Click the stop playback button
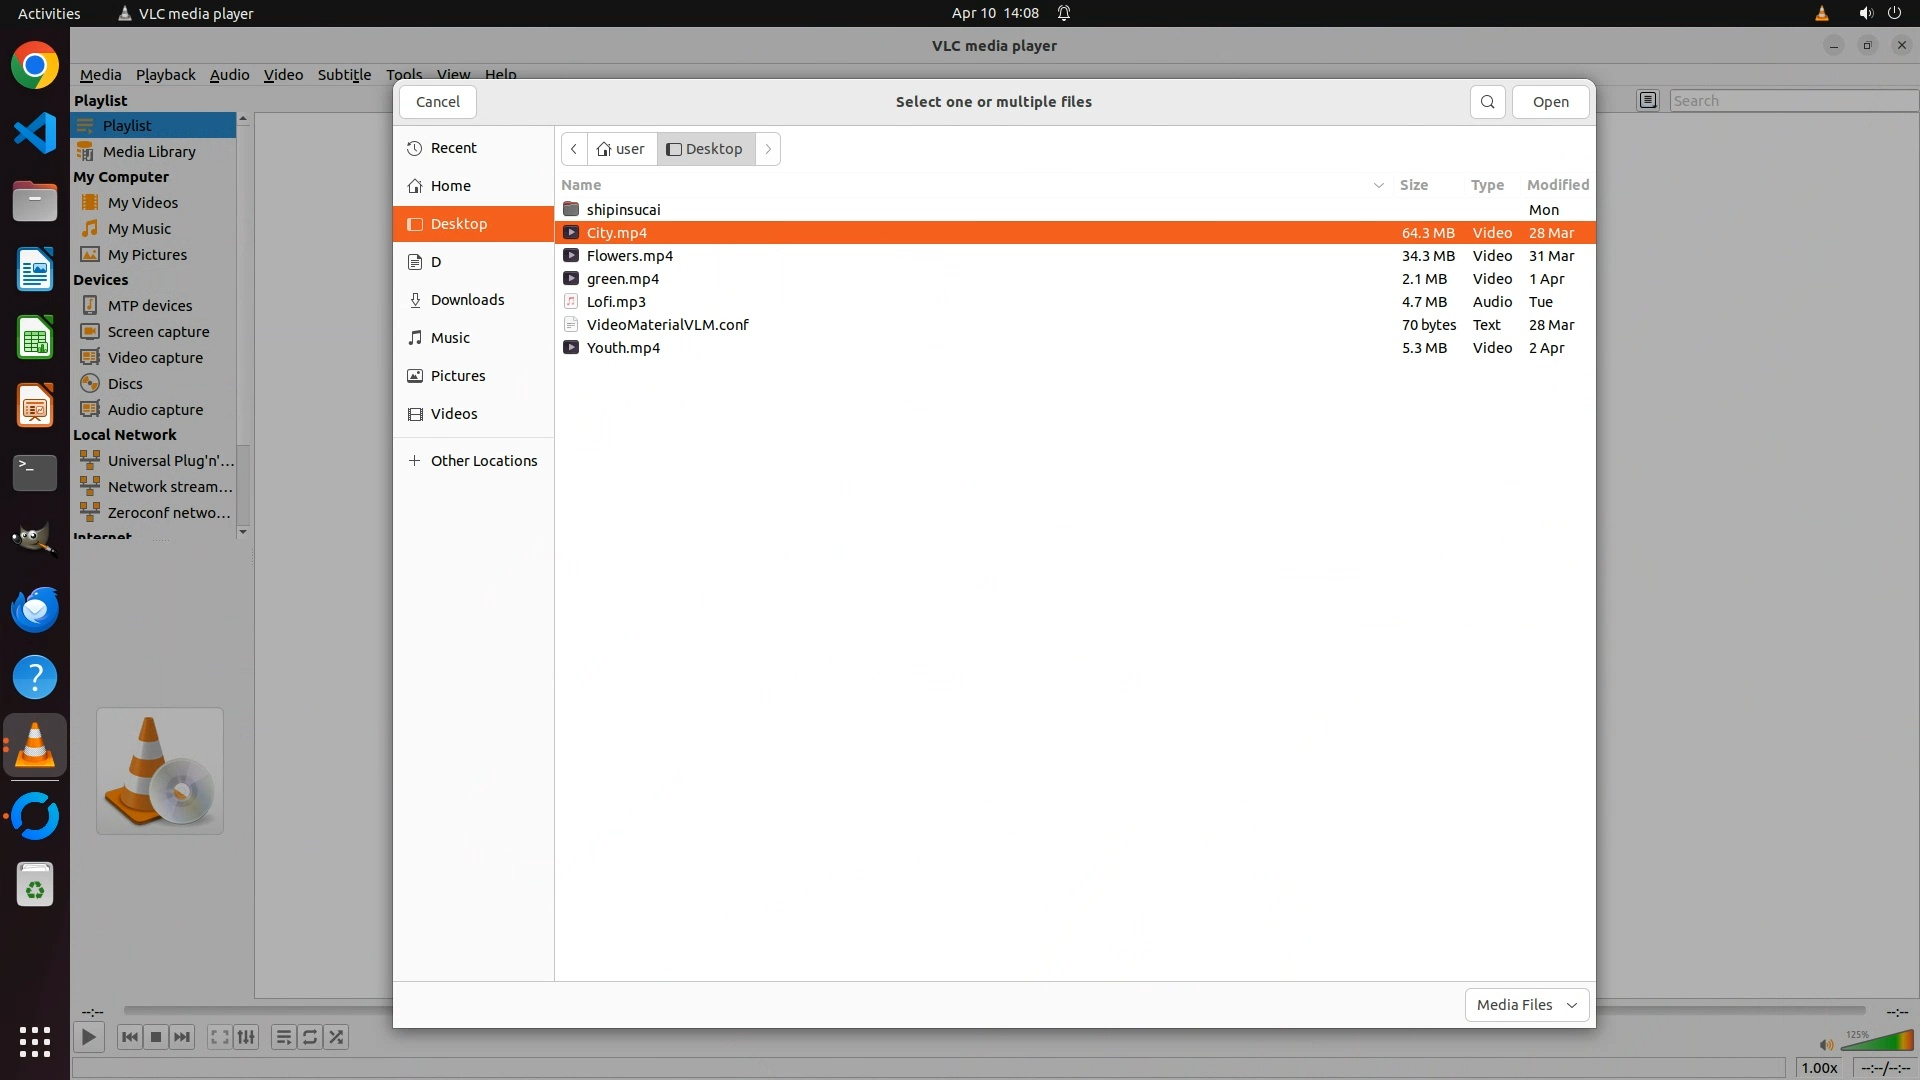The width and height of the screenshot is (1920, 1080). (156, 1037)
